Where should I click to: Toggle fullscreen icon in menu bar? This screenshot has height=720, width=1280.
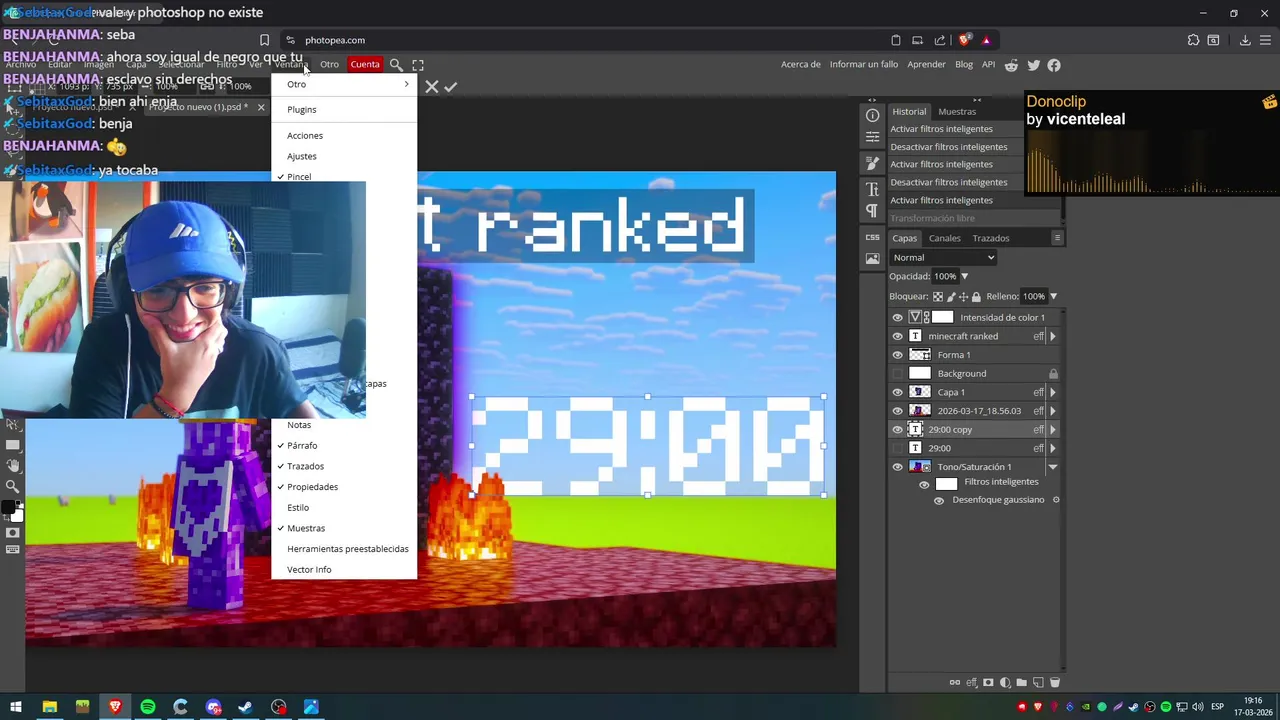[x=418, y=64]
